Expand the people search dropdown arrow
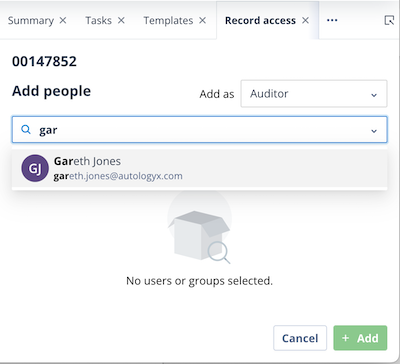Viewport: 400px width, 364px height. (x=374, y=131)
